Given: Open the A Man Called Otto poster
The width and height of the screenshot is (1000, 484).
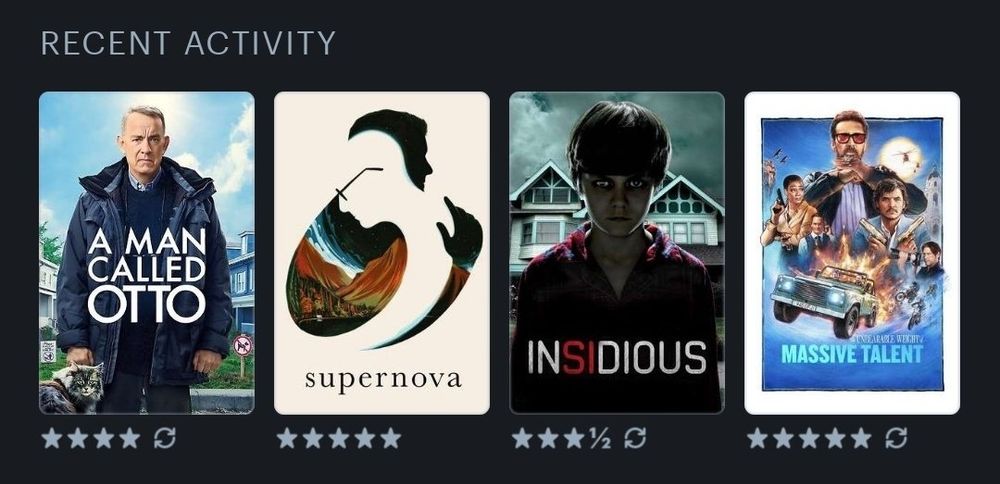Looking at the screenshot, I should [x=147, y=253].
